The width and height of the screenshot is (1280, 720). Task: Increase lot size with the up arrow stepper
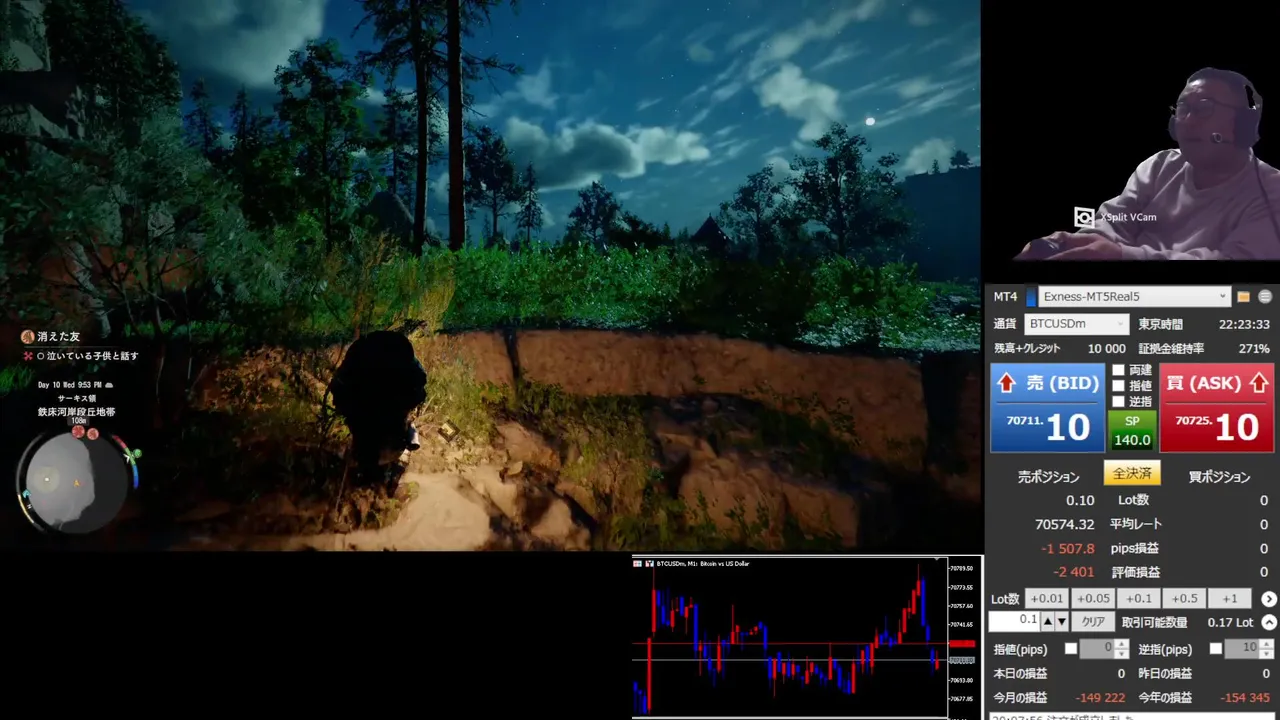tap(1048, 622)
